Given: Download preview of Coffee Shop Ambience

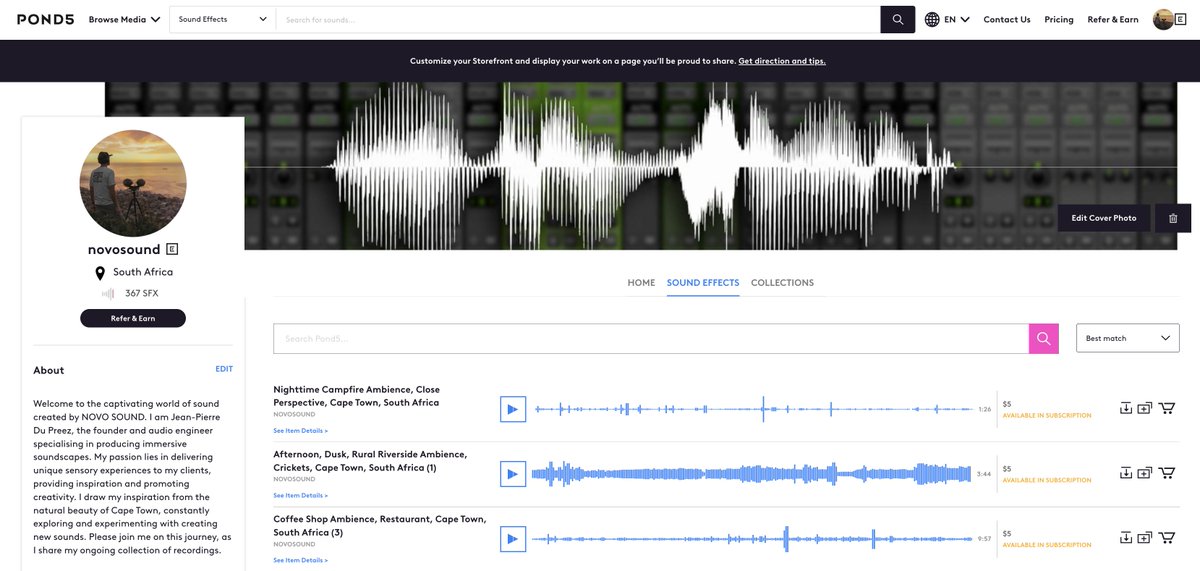Looking at the screenshot, I should tap(1125, 537).
